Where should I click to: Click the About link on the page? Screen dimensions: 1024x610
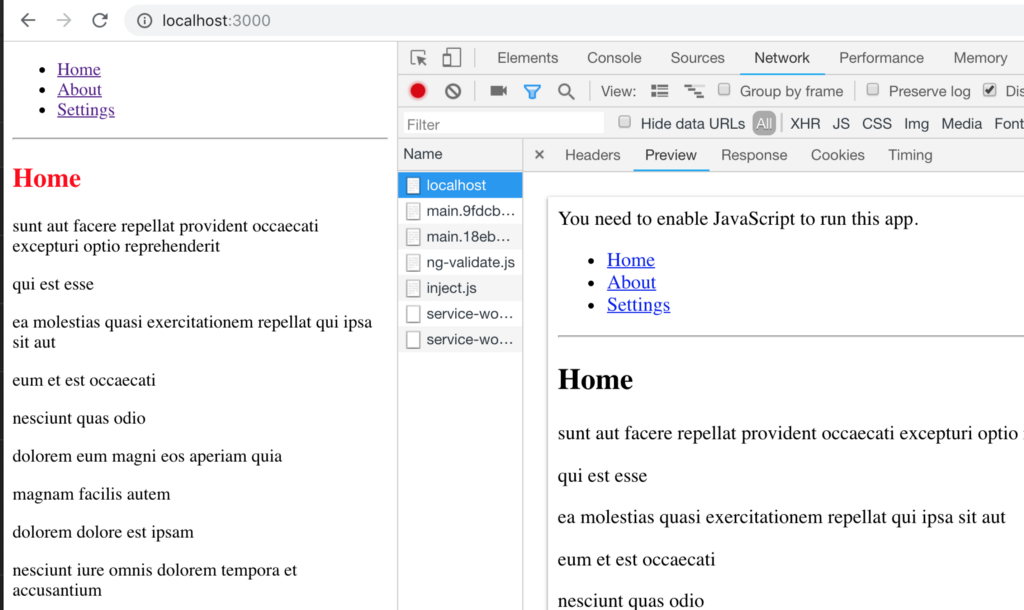click(80, 90)
